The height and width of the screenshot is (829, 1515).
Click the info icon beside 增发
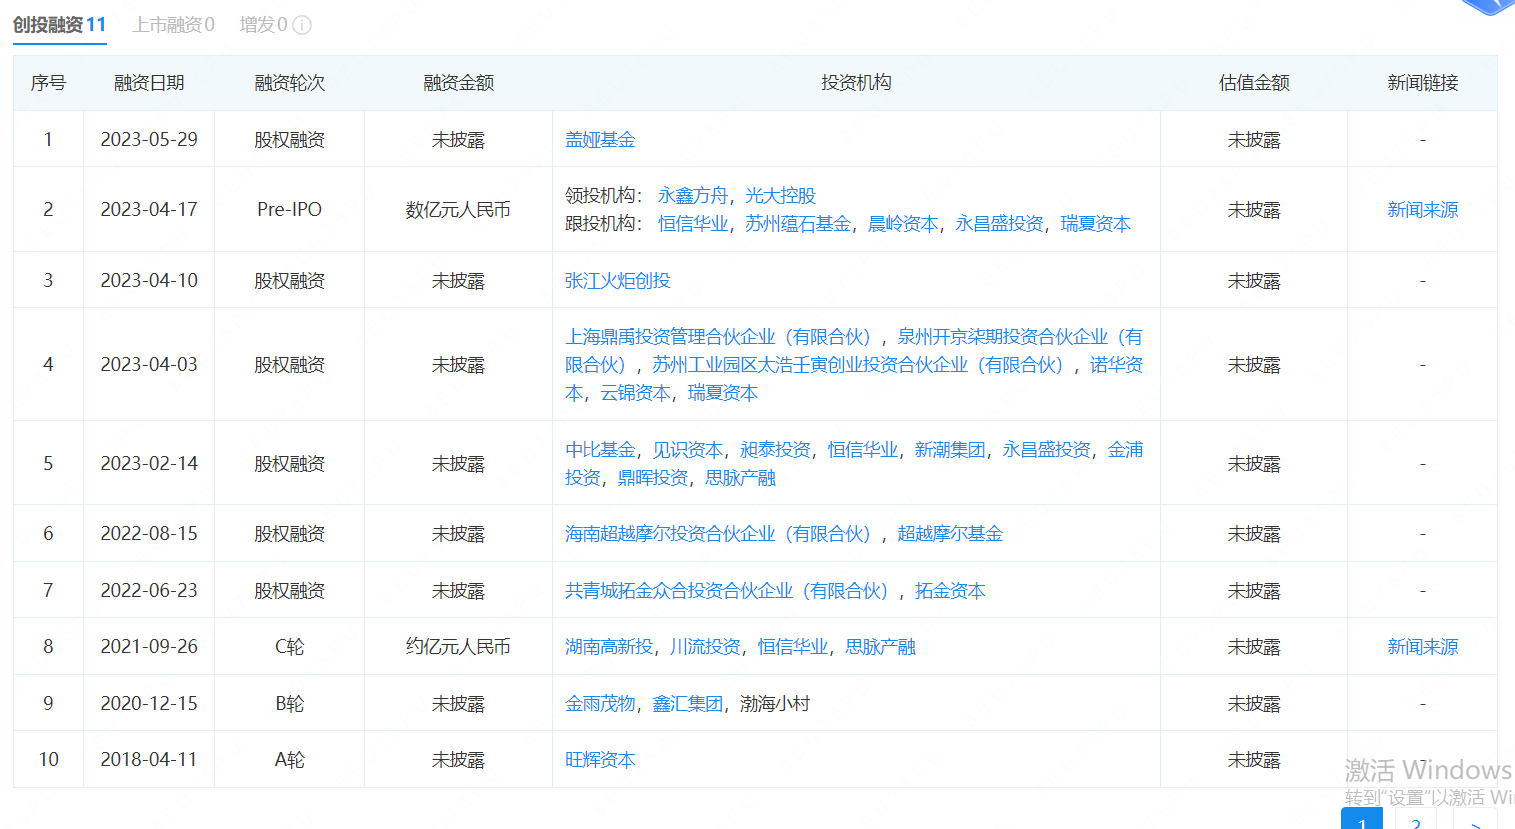click(x=302, y=25)
